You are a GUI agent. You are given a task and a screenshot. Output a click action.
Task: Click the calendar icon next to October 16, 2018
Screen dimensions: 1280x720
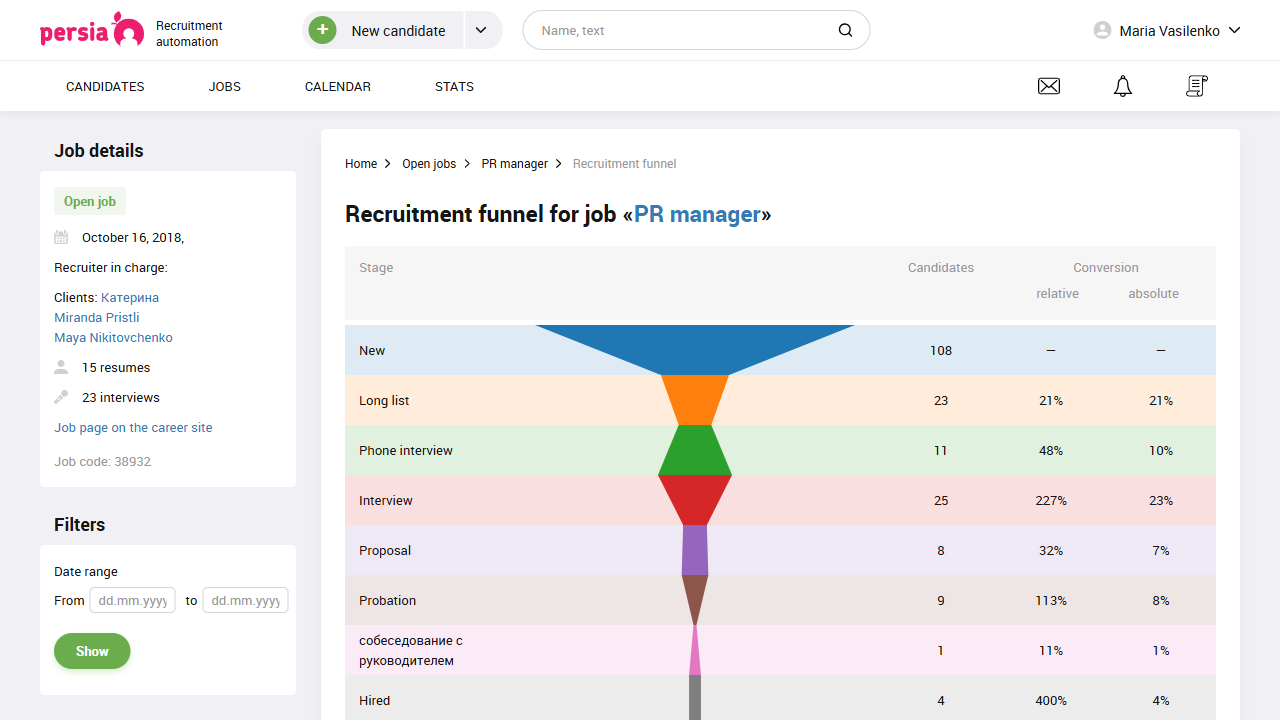pos(61,237)
